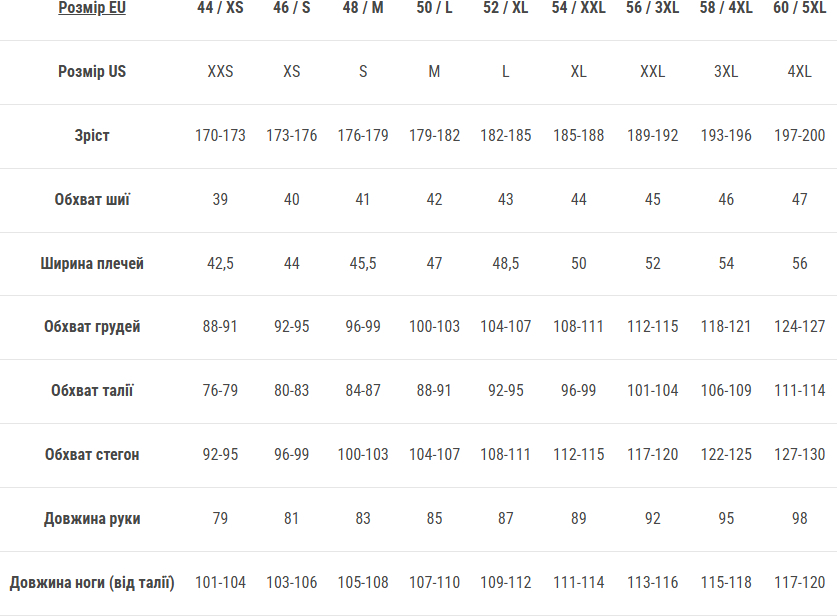Select the "50 / L" size column header
Image resolution: width=837 pixels, height=616 pixels.
point(434,9)
